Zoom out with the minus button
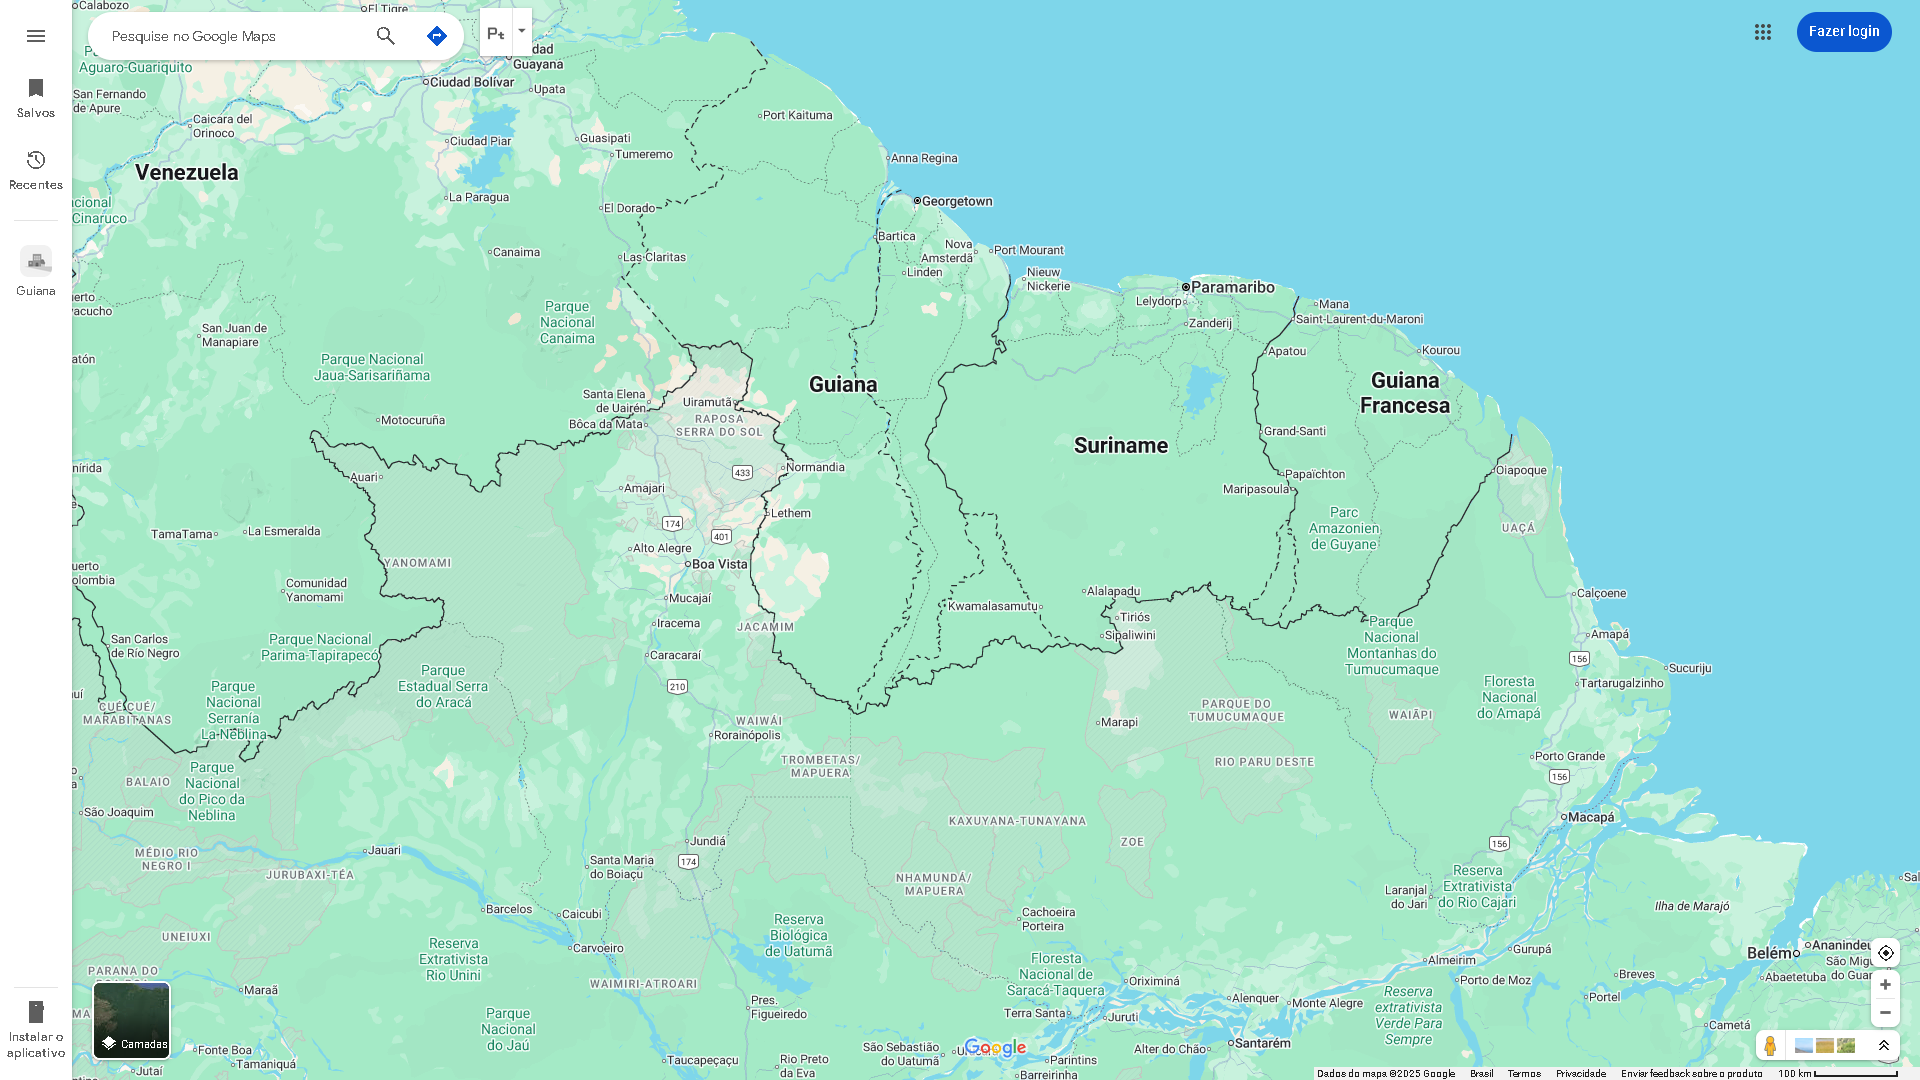This screenshot has height=1080, width=1920. 1886,1013
